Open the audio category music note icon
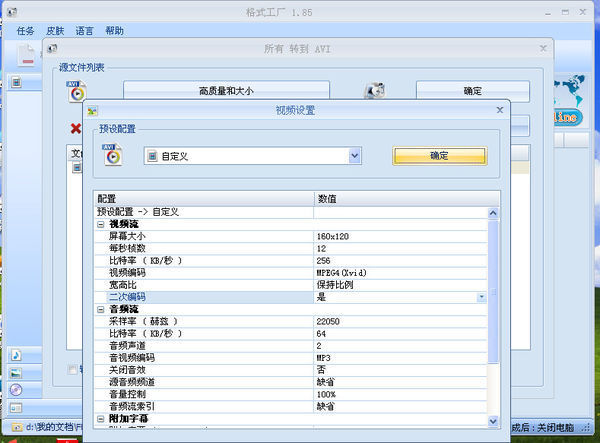 coord(16,356)
